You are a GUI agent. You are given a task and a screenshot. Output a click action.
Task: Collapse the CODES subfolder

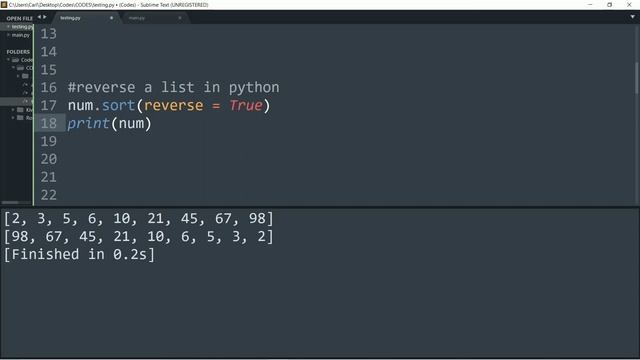13,68
